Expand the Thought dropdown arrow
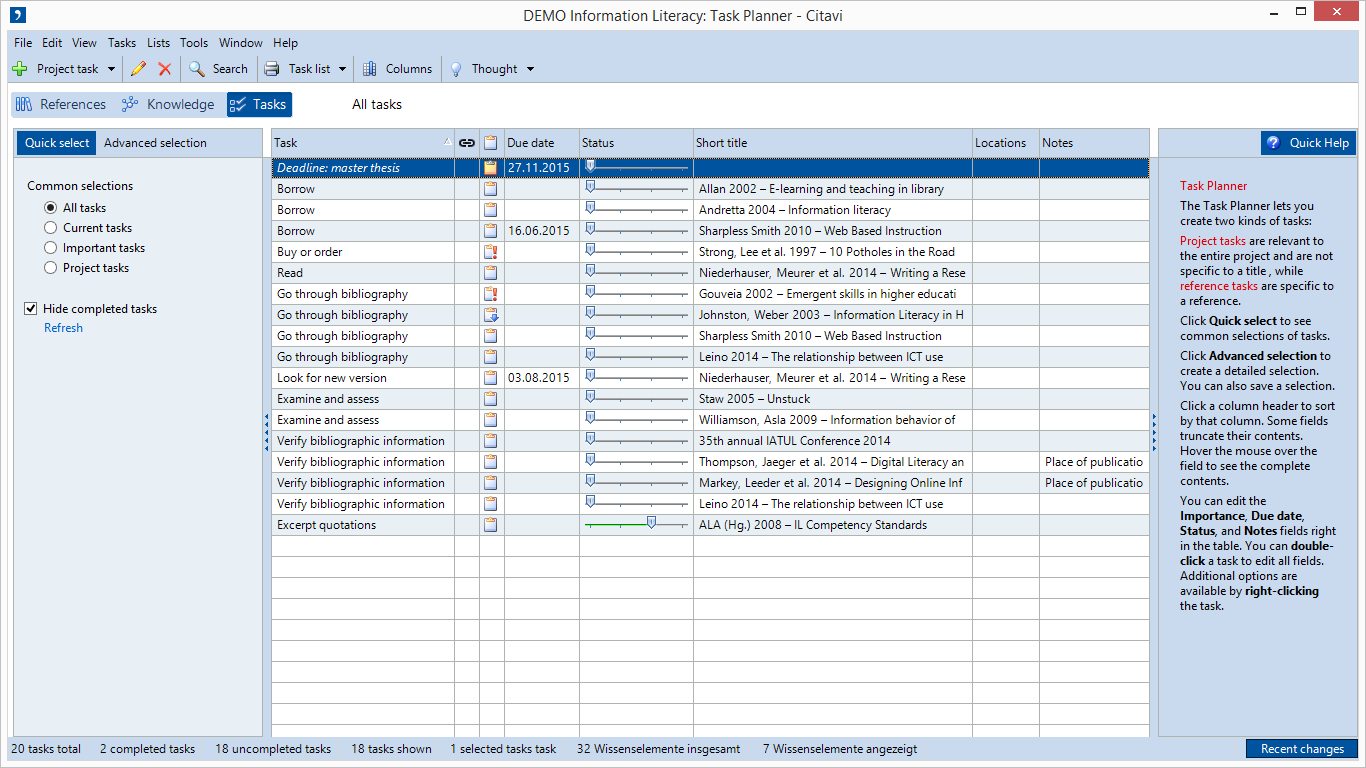The image size is (1366, 768). (x=530, y=69)
